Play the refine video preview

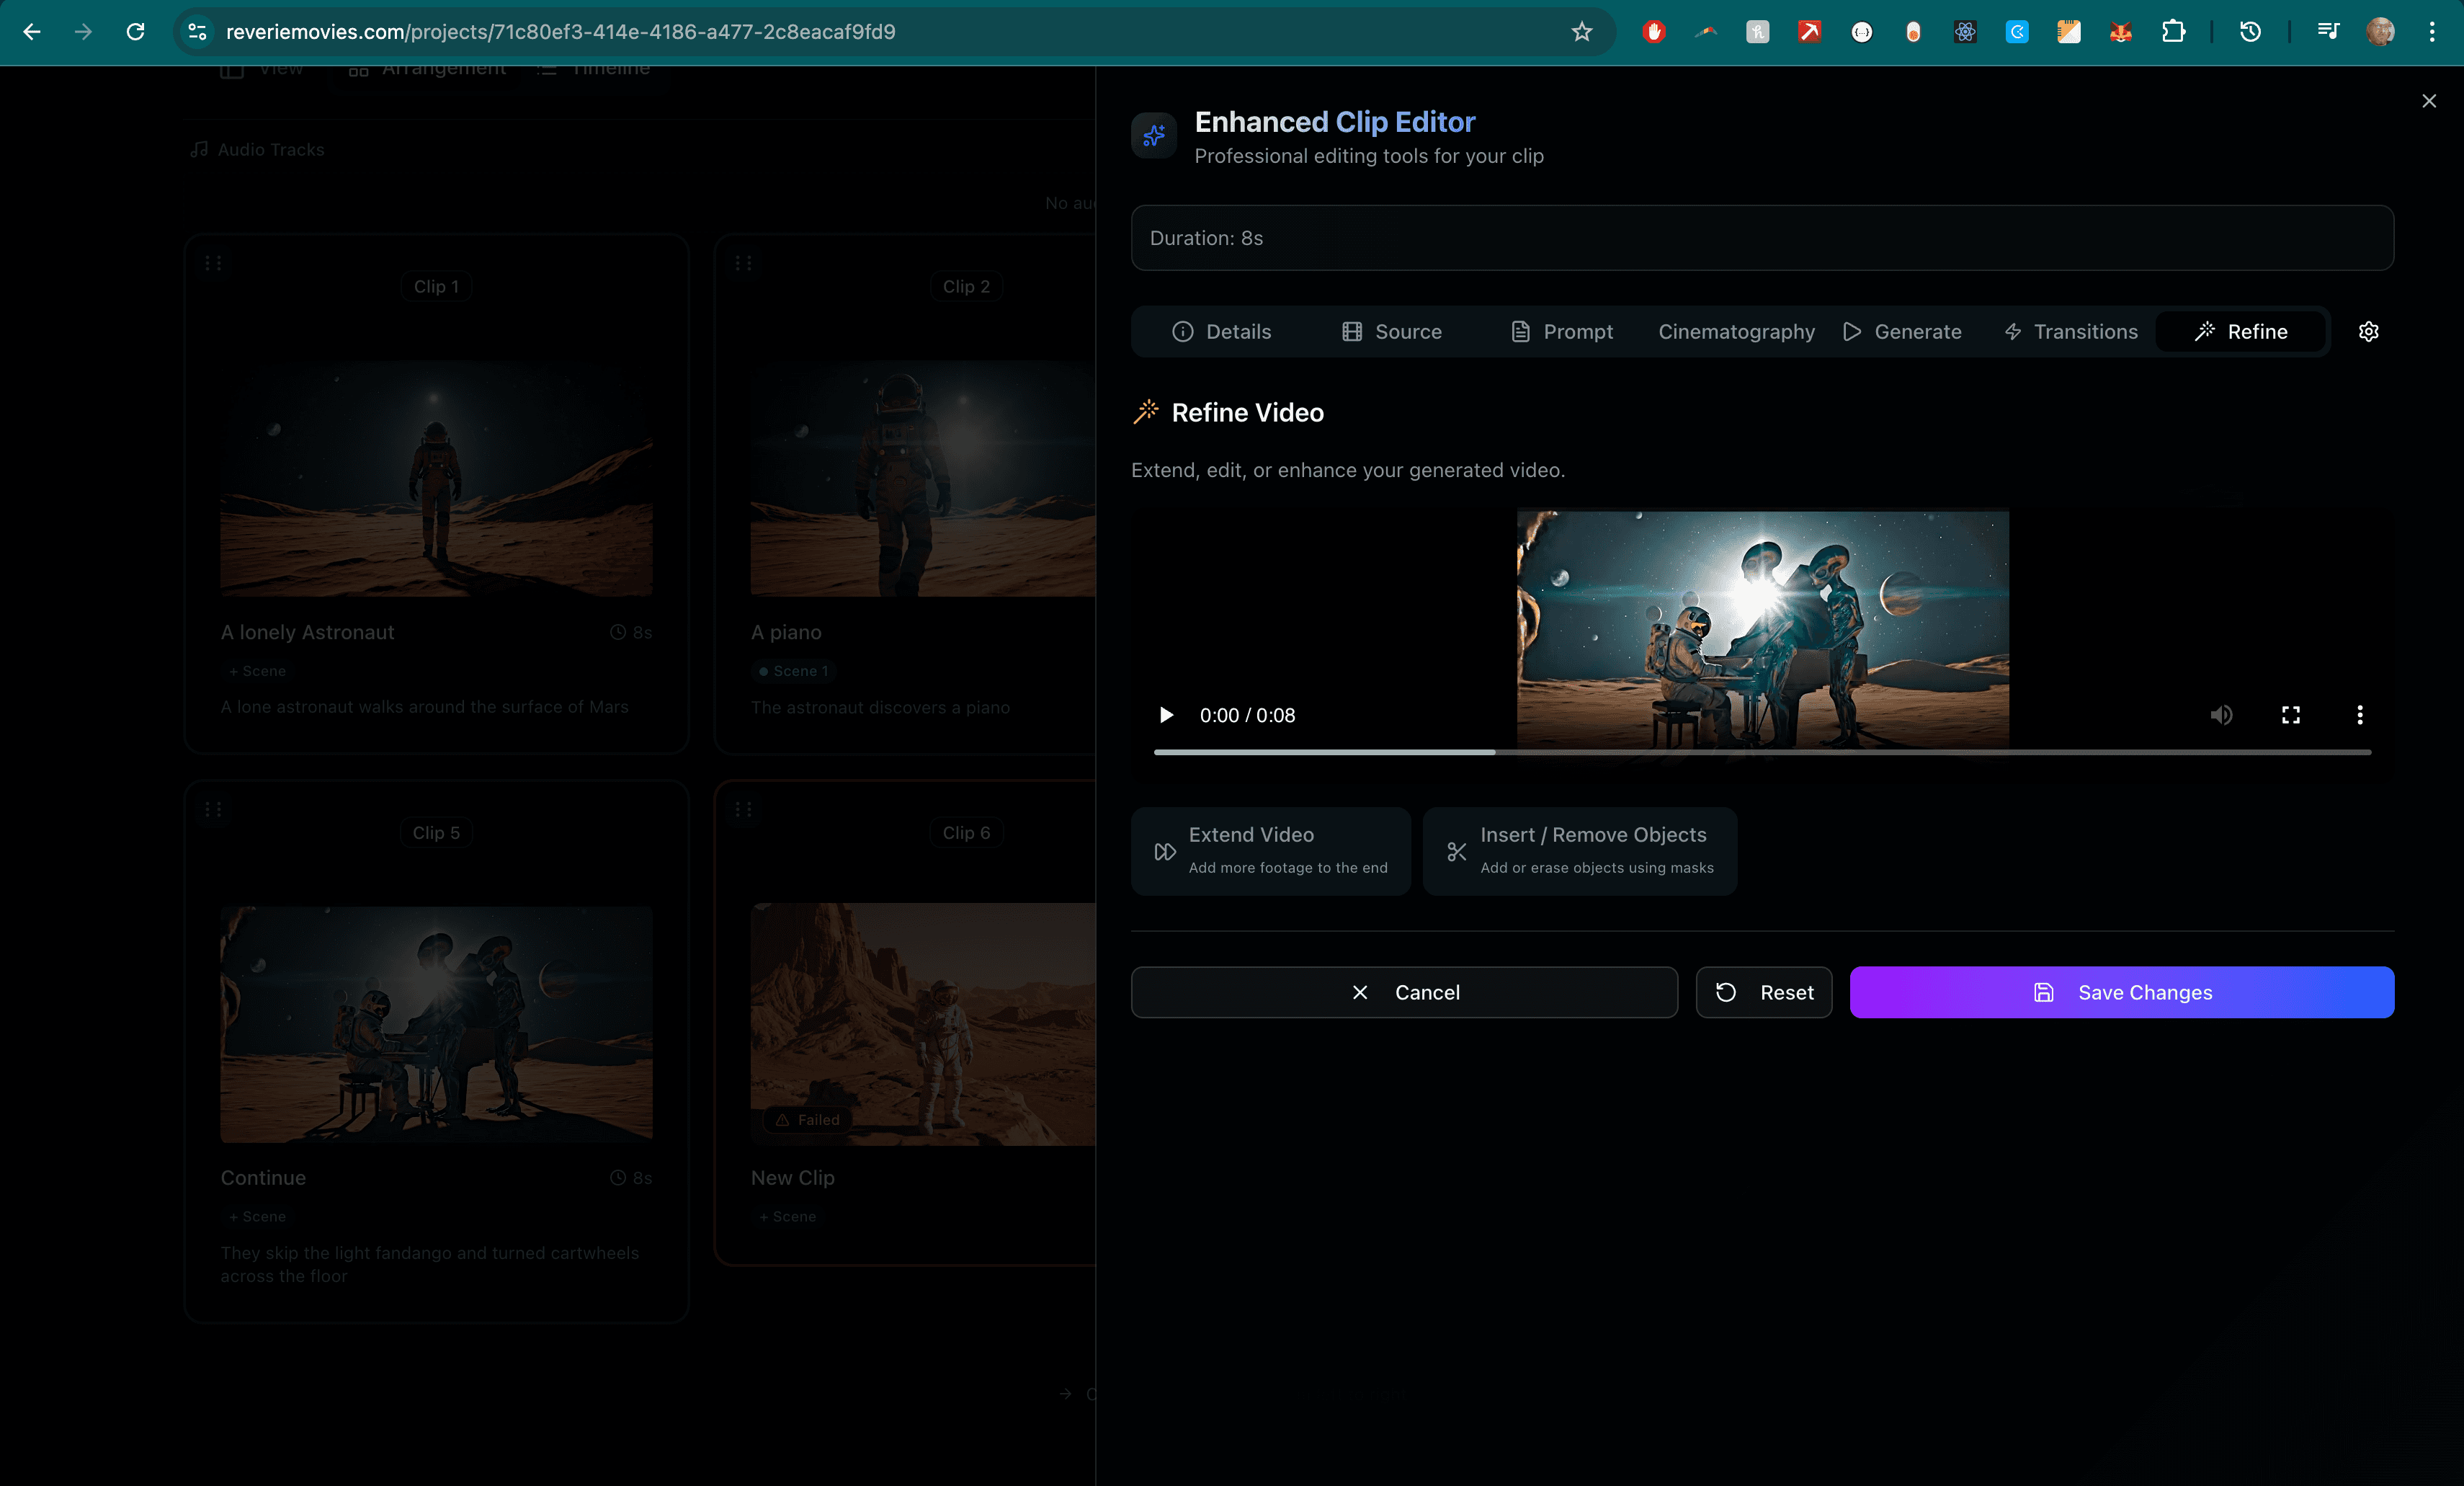pyautogui.click(x=1166, y=715)
